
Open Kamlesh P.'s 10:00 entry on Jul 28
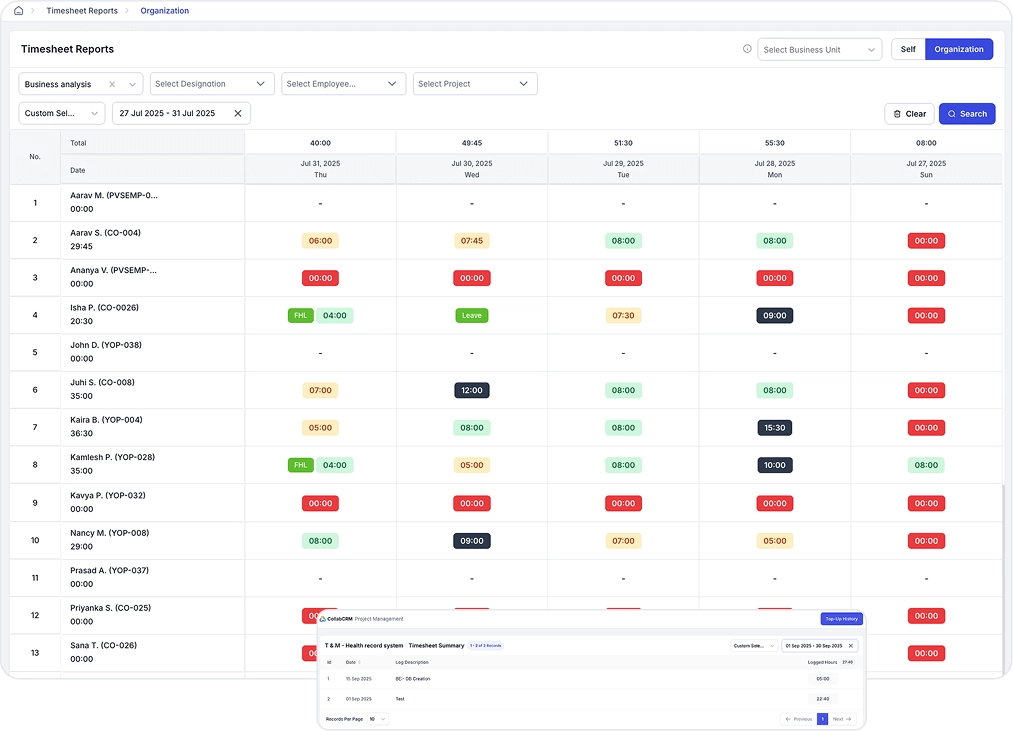pos(775,465)
